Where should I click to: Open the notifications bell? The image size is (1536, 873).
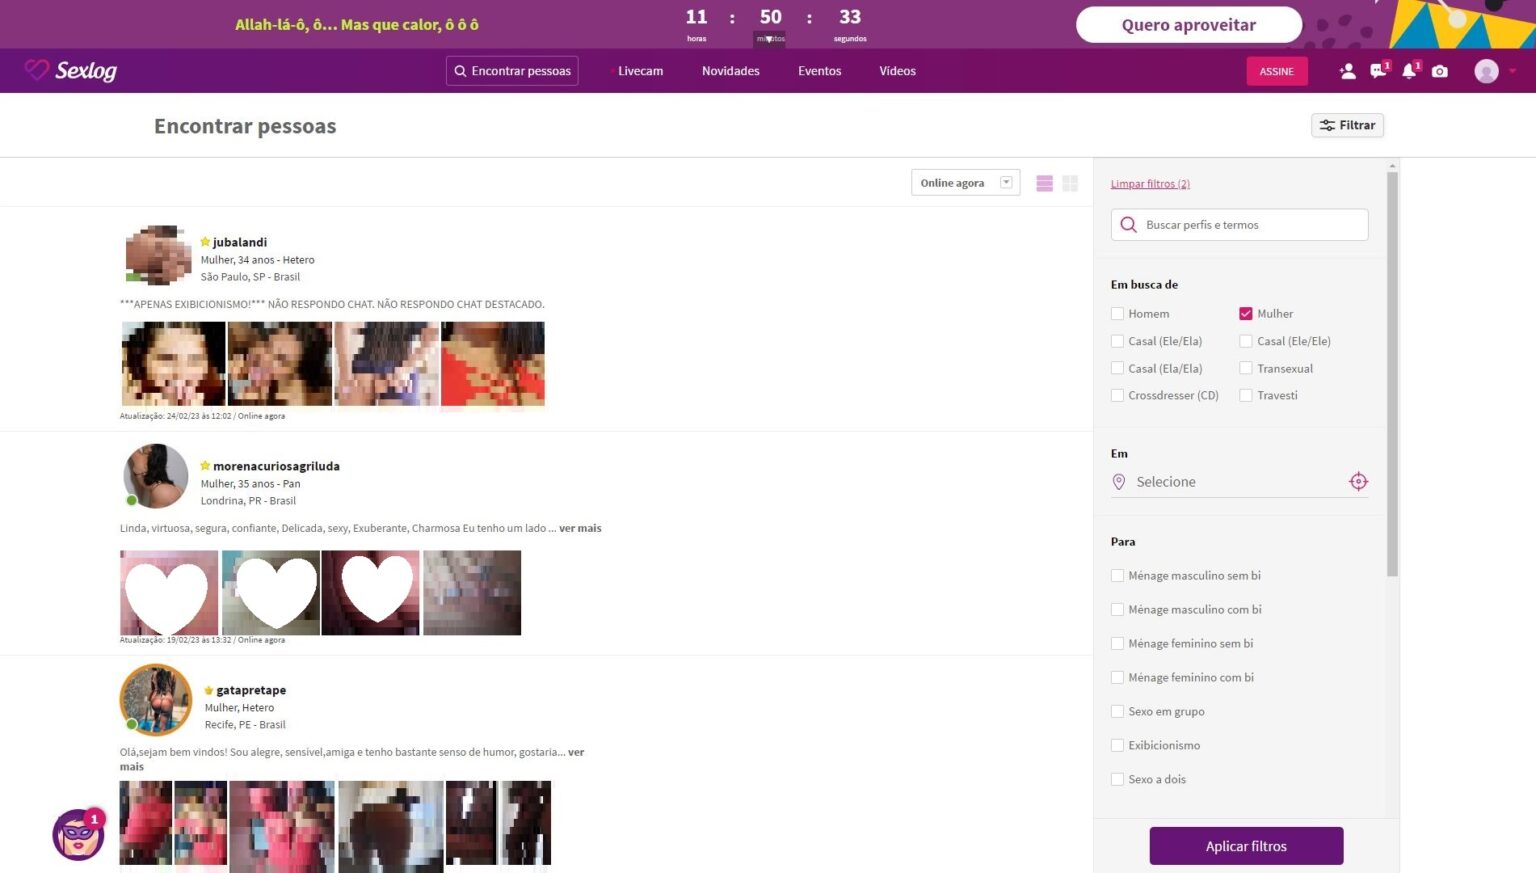click(1409, 71)
